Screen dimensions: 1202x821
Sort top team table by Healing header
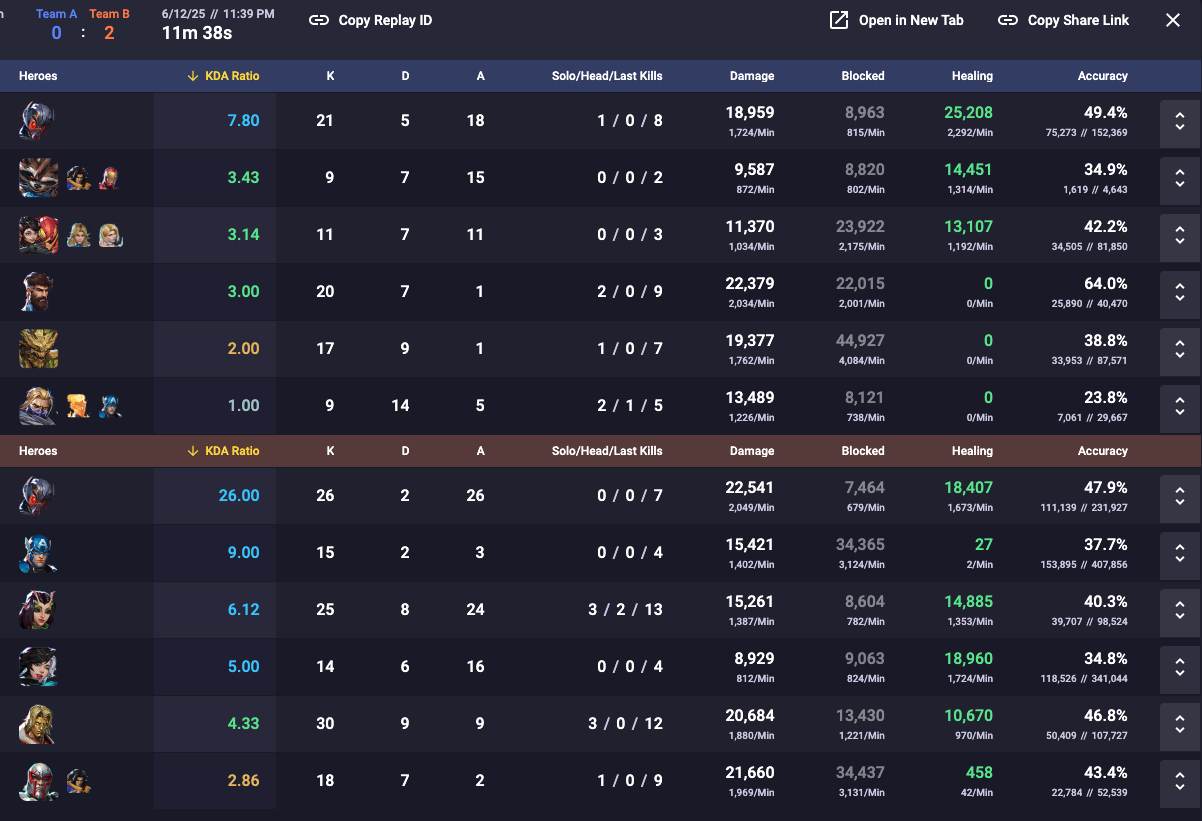[972, 76]
